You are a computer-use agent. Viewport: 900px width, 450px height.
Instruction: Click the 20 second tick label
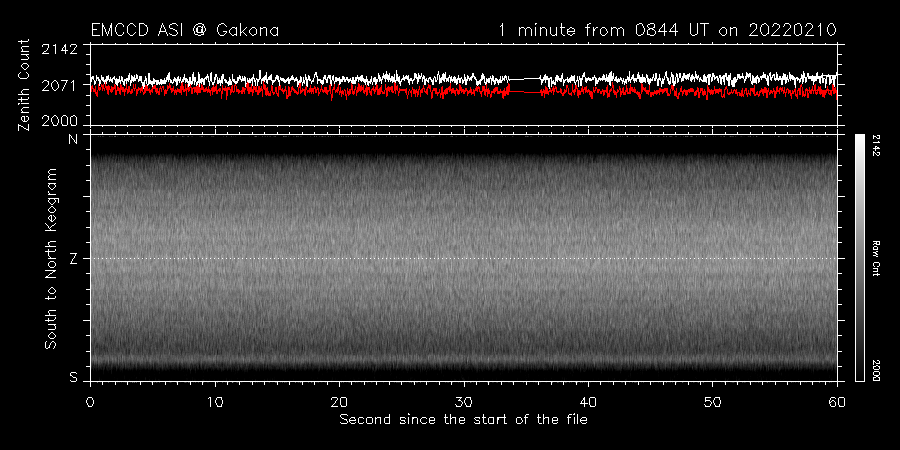point(339,400)
